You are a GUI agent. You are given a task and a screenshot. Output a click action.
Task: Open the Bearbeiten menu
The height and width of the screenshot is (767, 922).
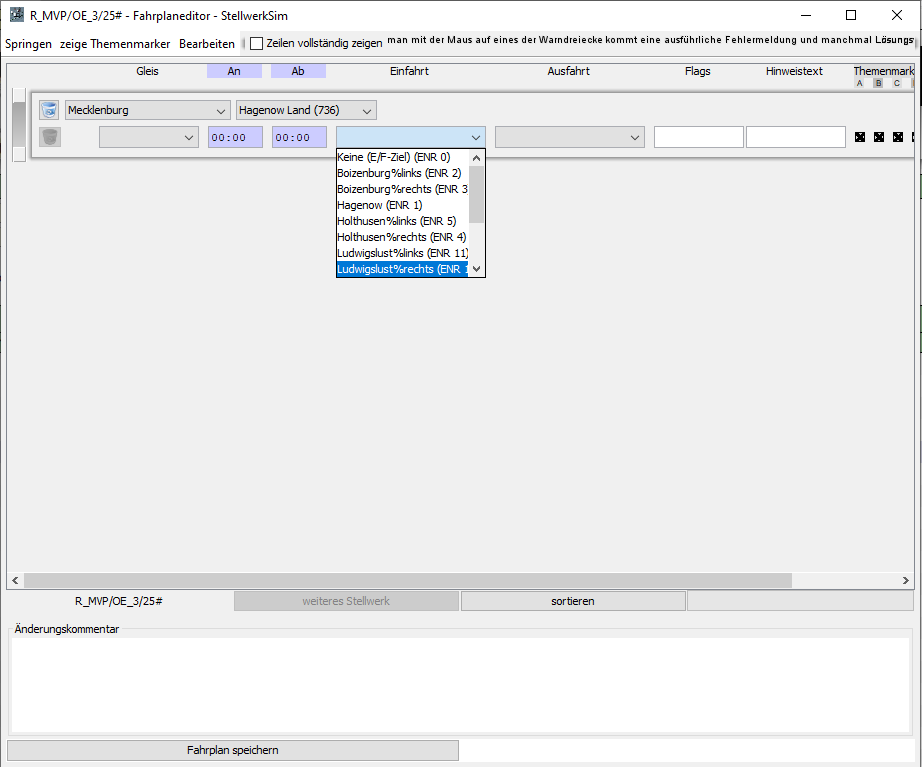click(x=207, y=43)
